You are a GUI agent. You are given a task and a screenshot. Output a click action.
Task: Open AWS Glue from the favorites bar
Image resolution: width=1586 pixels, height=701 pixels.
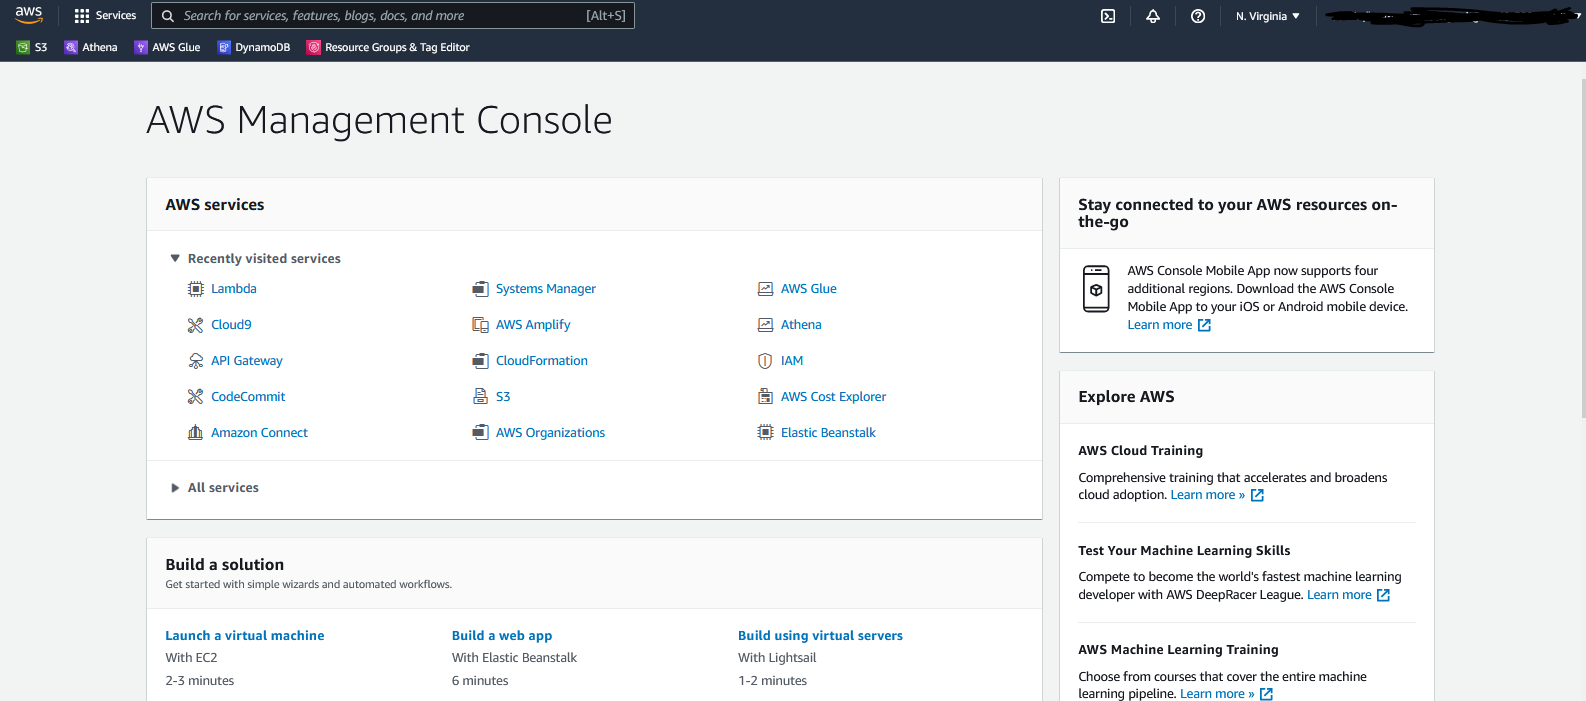176,47
